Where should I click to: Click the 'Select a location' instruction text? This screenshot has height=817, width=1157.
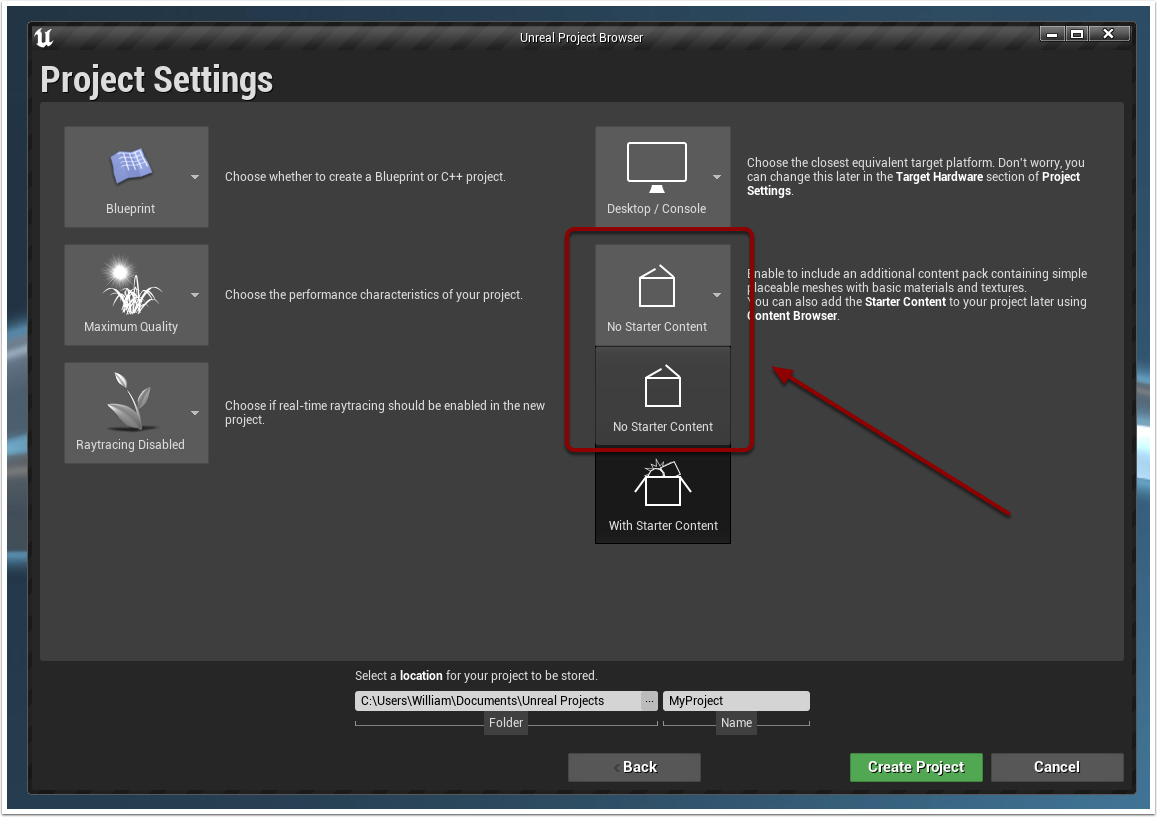point(476,676)
